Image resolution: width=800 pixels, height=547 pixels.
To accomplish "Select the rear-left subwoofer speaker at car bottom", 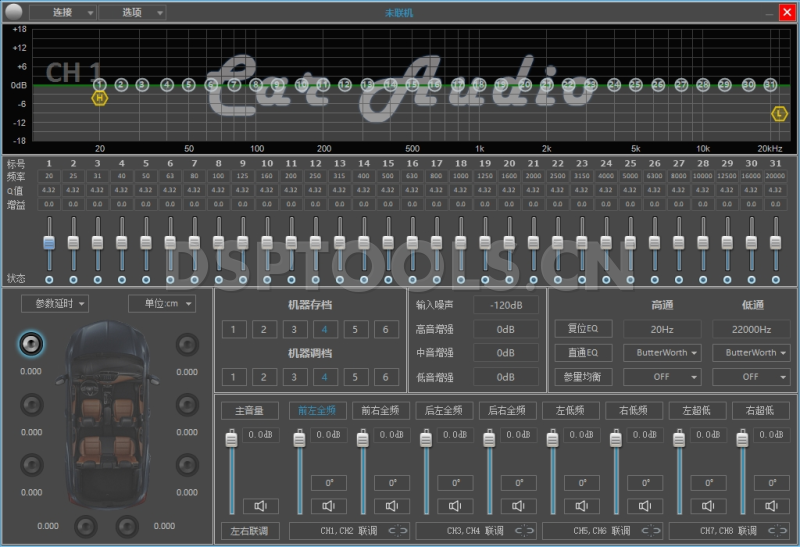I will click(x=87, y=523).
